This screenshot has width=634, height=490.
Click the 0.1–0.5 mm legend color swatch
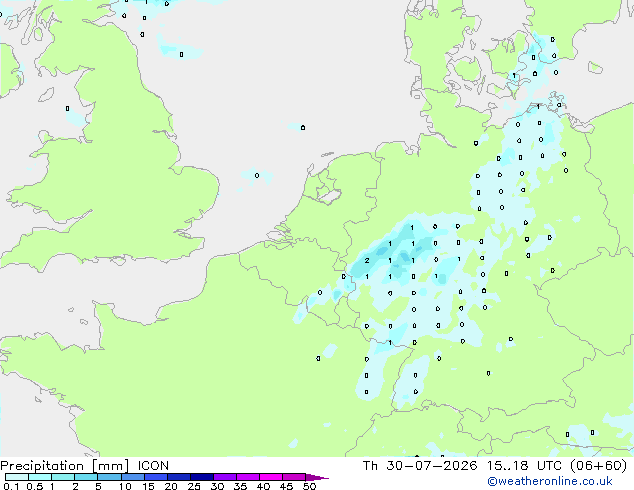(17, 477)
